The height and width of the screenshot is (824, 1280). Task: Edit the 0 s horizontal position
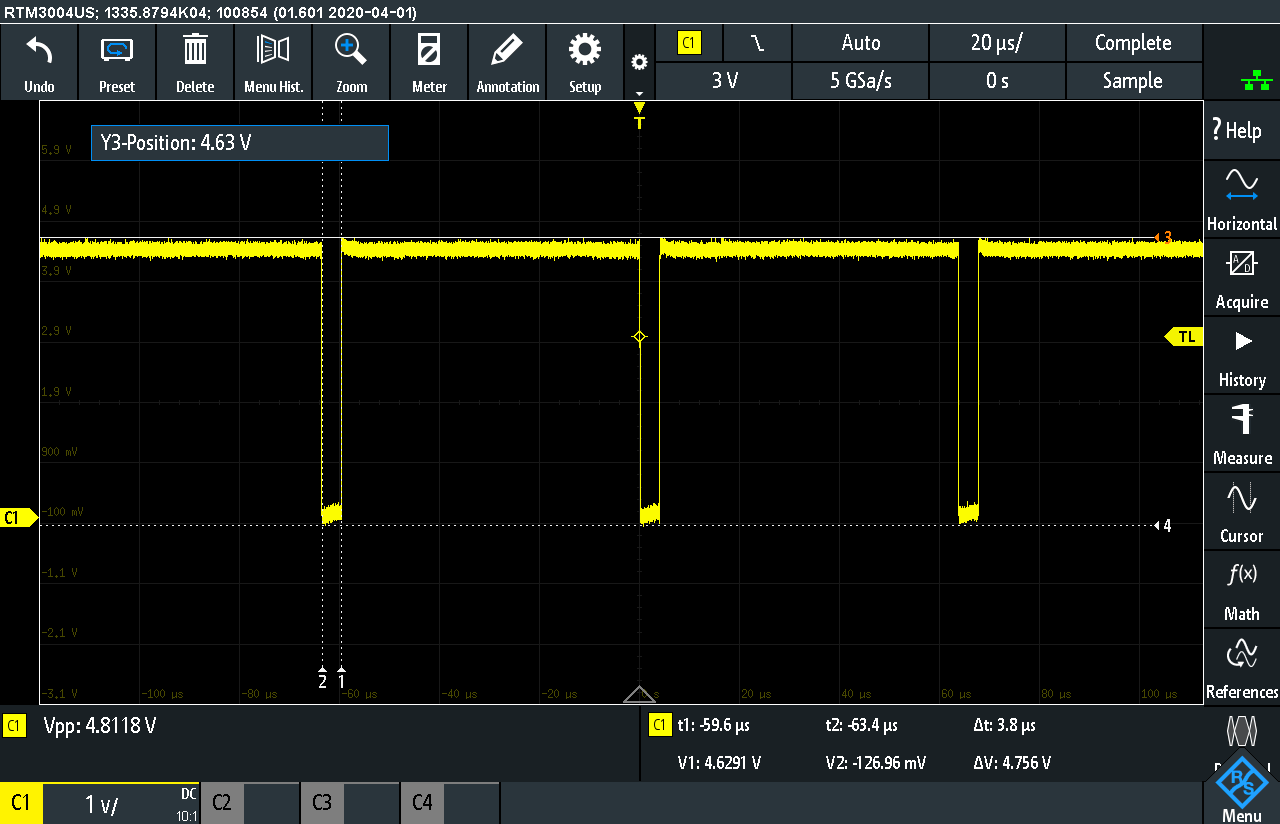coord(997,81)
